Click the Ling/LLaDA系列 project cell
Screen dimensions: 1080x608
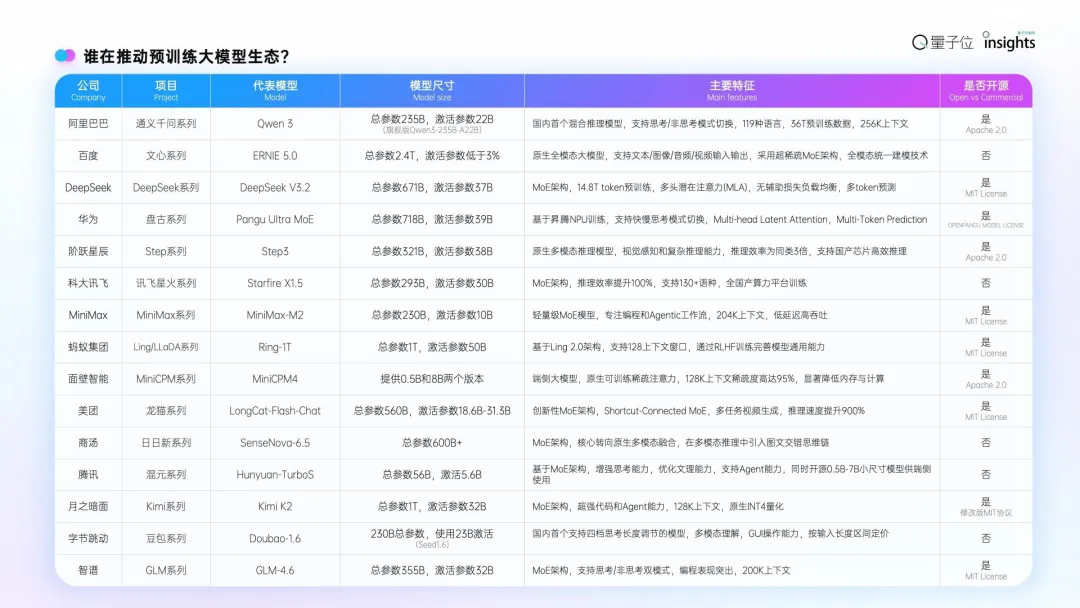pos(166,347)
